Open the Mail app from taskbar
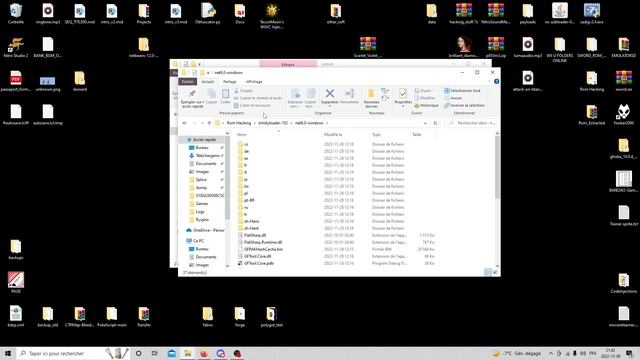The height and width of the screenshot is (360, 640). tap(172, 353)
